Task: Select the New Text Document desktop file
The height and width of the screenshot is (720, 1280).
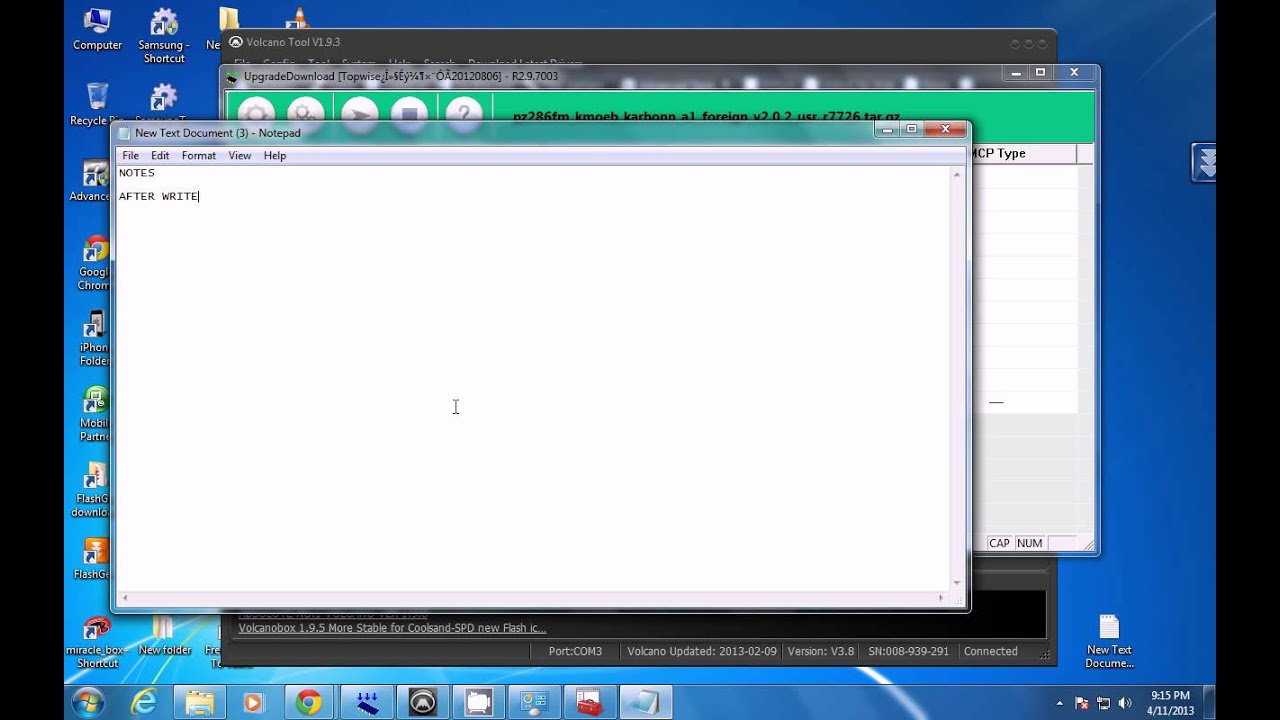Action: tap(1109, 641)
